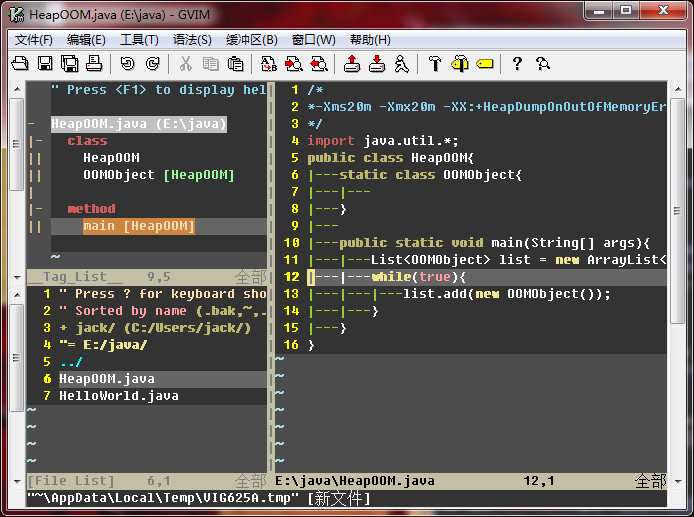
Task: Click the Tag List scrollbar down arrow
Action: [17, 278]
